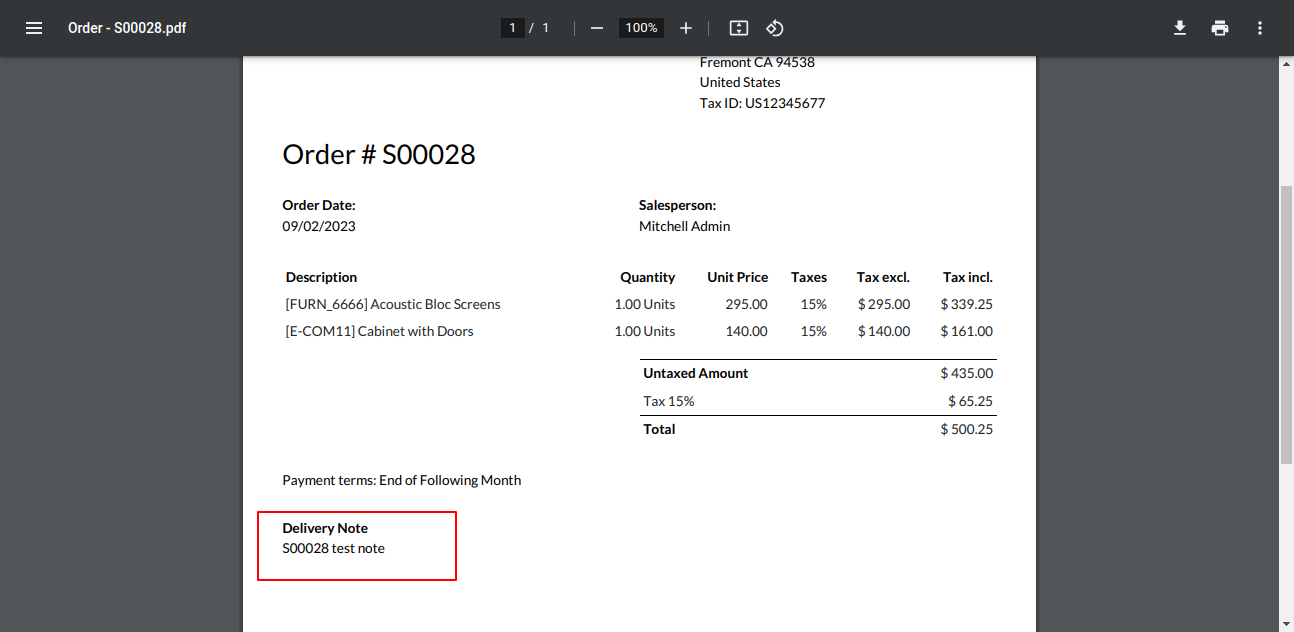Click the payment terms line
The width and height of the screenshot is (1294, 632).
tap(402, 480)
